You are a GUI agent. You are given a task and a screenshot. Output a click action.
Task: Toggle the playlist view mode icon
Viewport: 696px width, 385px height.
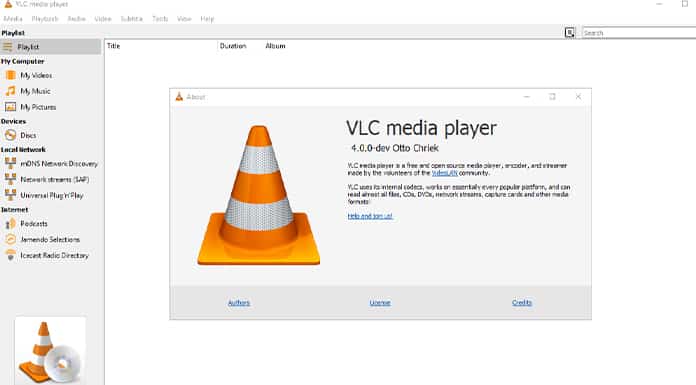pyautogui.click(x=569, y=32)
